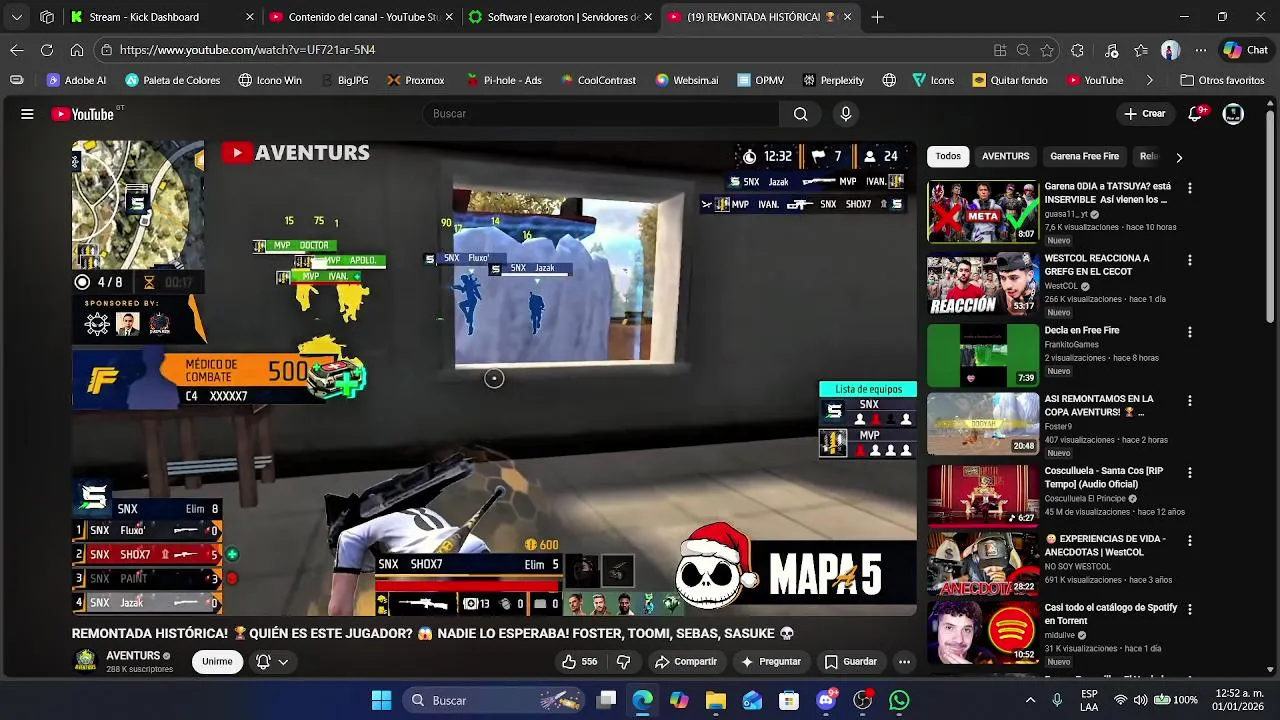The width and height of the screenshot is (1280, 720).
Task: Open the EXPERIENCIAS DE VIDA video thumbnail
Action: (983, 565)
